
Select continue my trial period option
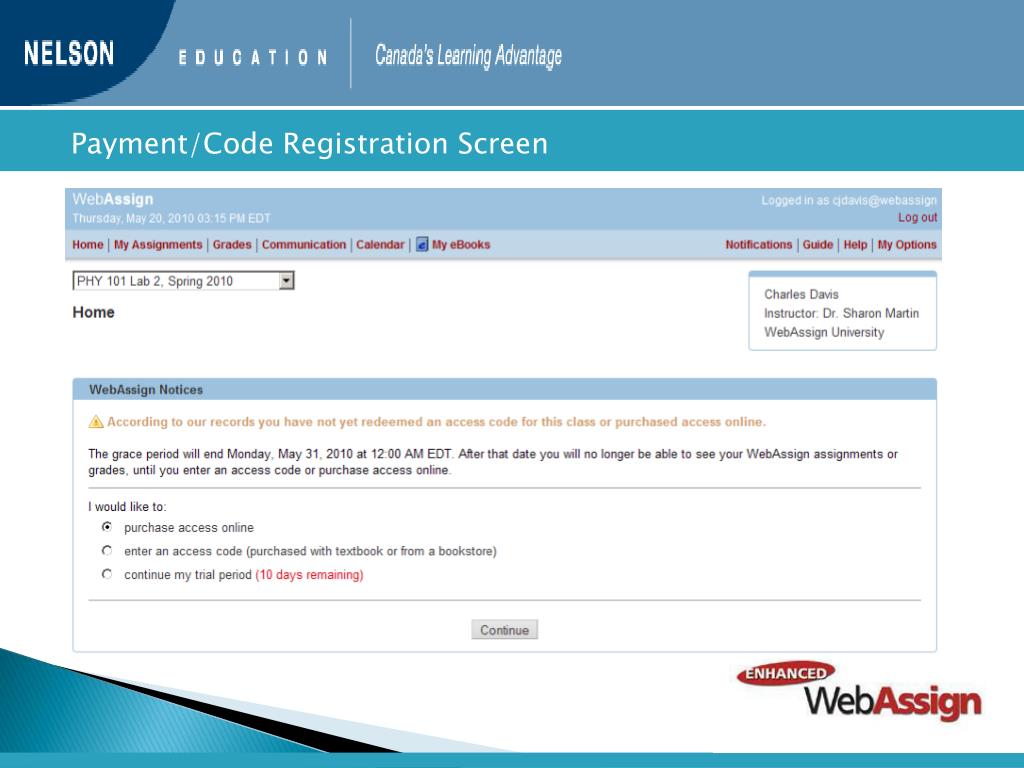coord(107,574)
